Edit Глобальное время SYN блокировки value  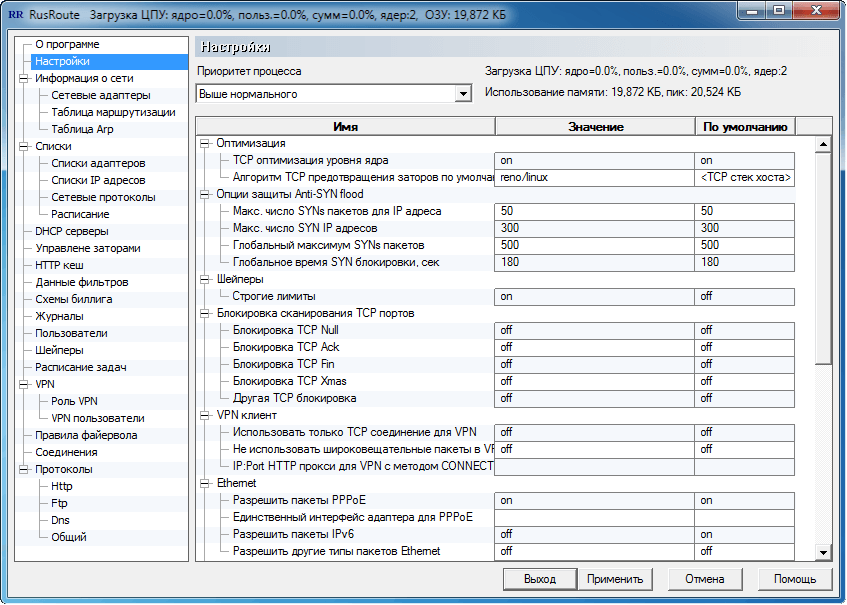[594, 263]
